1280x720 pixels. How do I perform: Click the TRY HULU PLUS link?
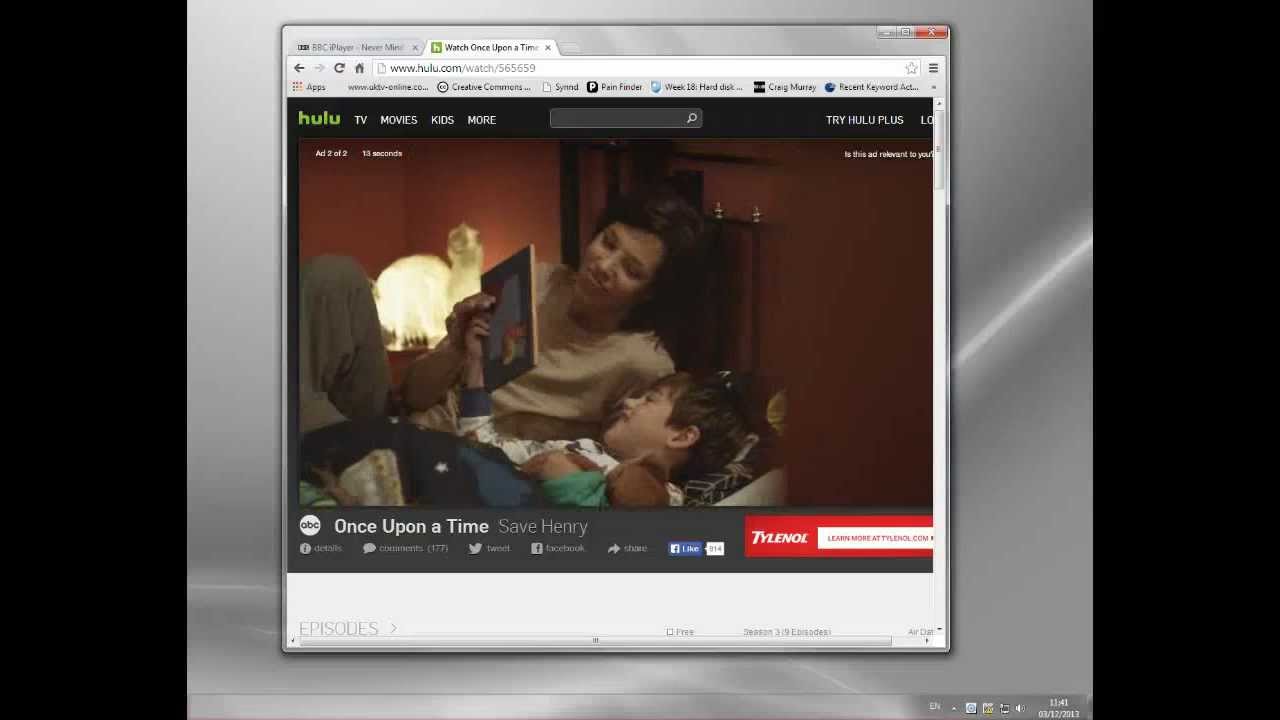coord(864,120)
